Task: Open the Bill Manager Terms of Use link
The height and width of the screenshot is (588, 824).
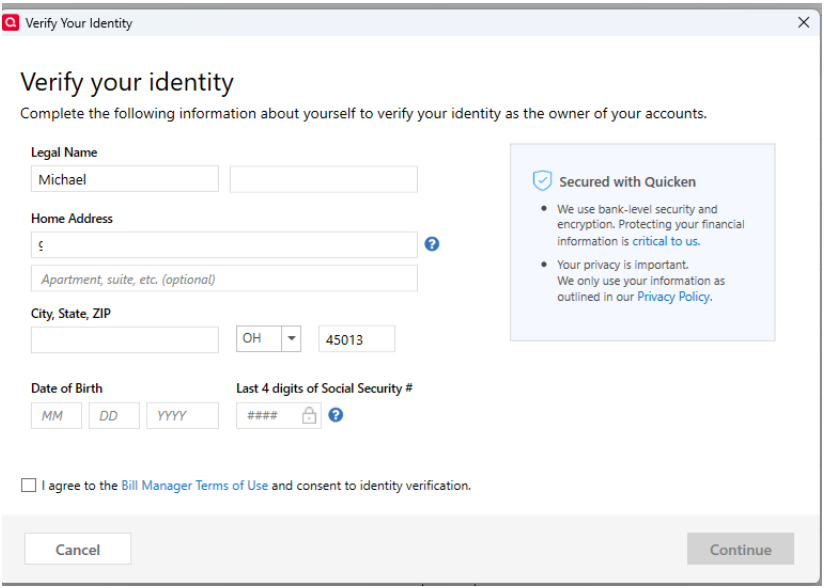Action: 194,486
